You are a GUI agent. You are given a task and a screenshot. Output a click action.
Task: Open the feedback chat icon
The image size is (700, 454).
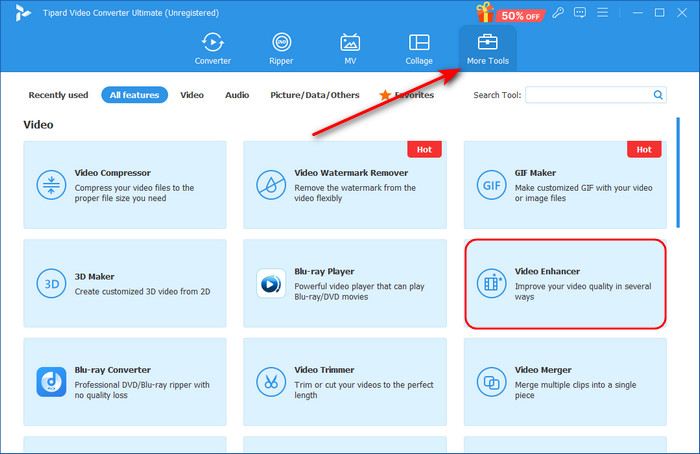[x=580, y=12]
